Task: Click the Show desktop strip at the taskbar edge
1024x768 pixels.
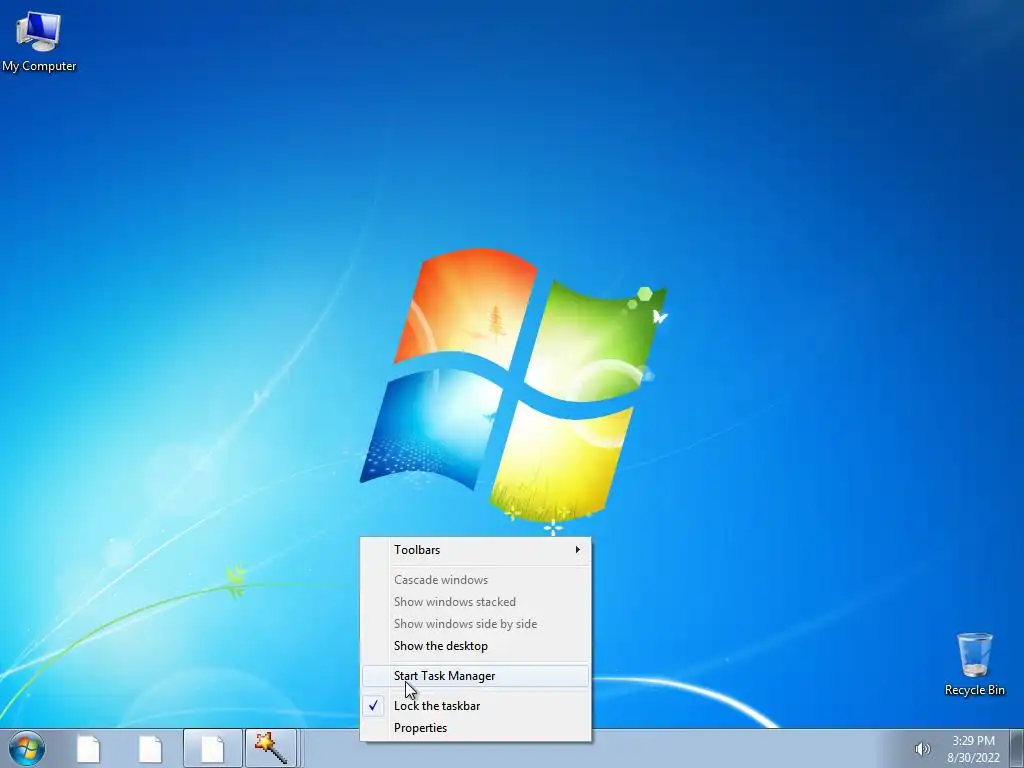Action: click(1017, 749)
